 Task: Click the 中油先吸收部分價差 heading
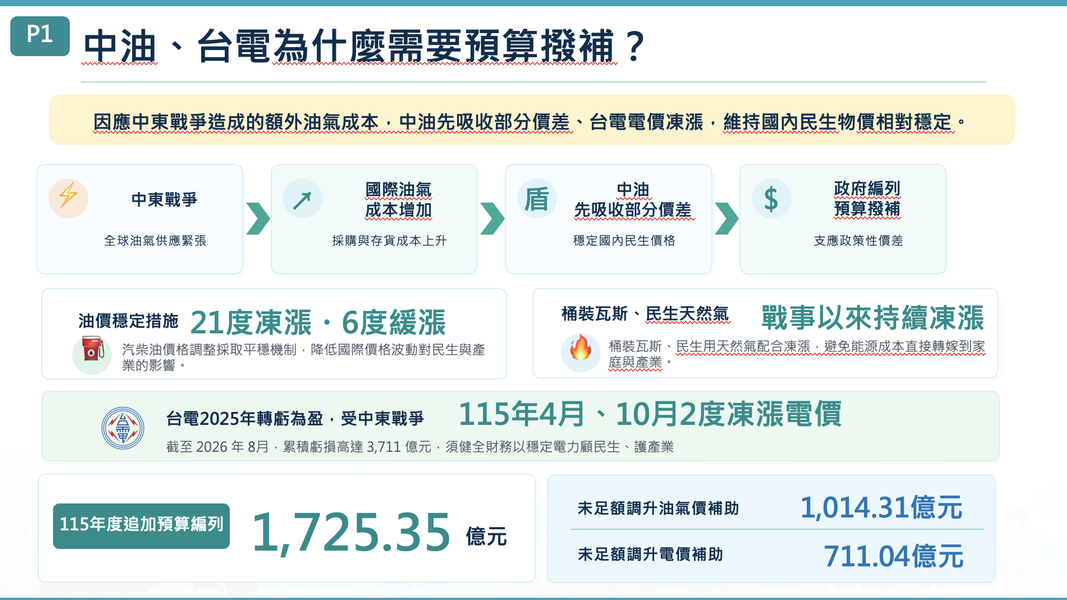[x=632, y=199]
